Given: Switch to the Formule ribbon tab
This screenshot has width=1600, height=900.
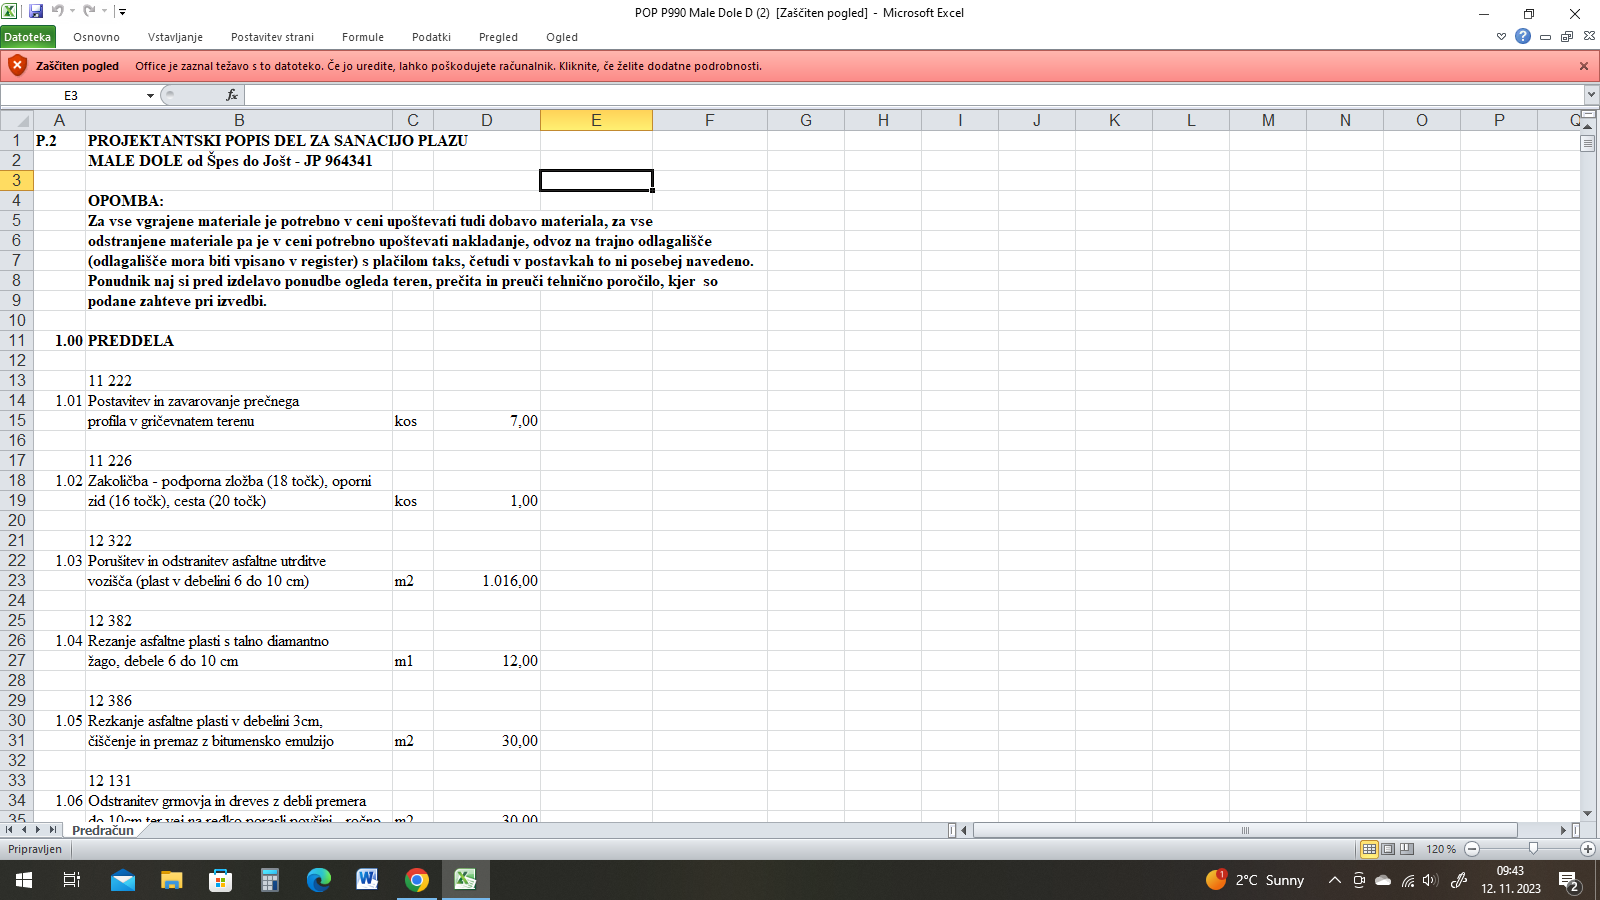Looking at the screenshot, I should click(x=362, y=37).
